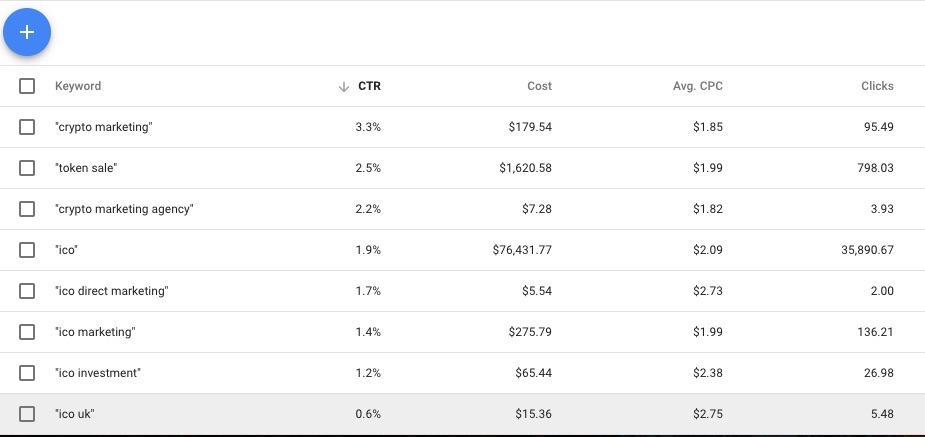Sort by the Cost column header
This screenshot has height=437, width=925.
pyautogui.click(x=539, y=86)
